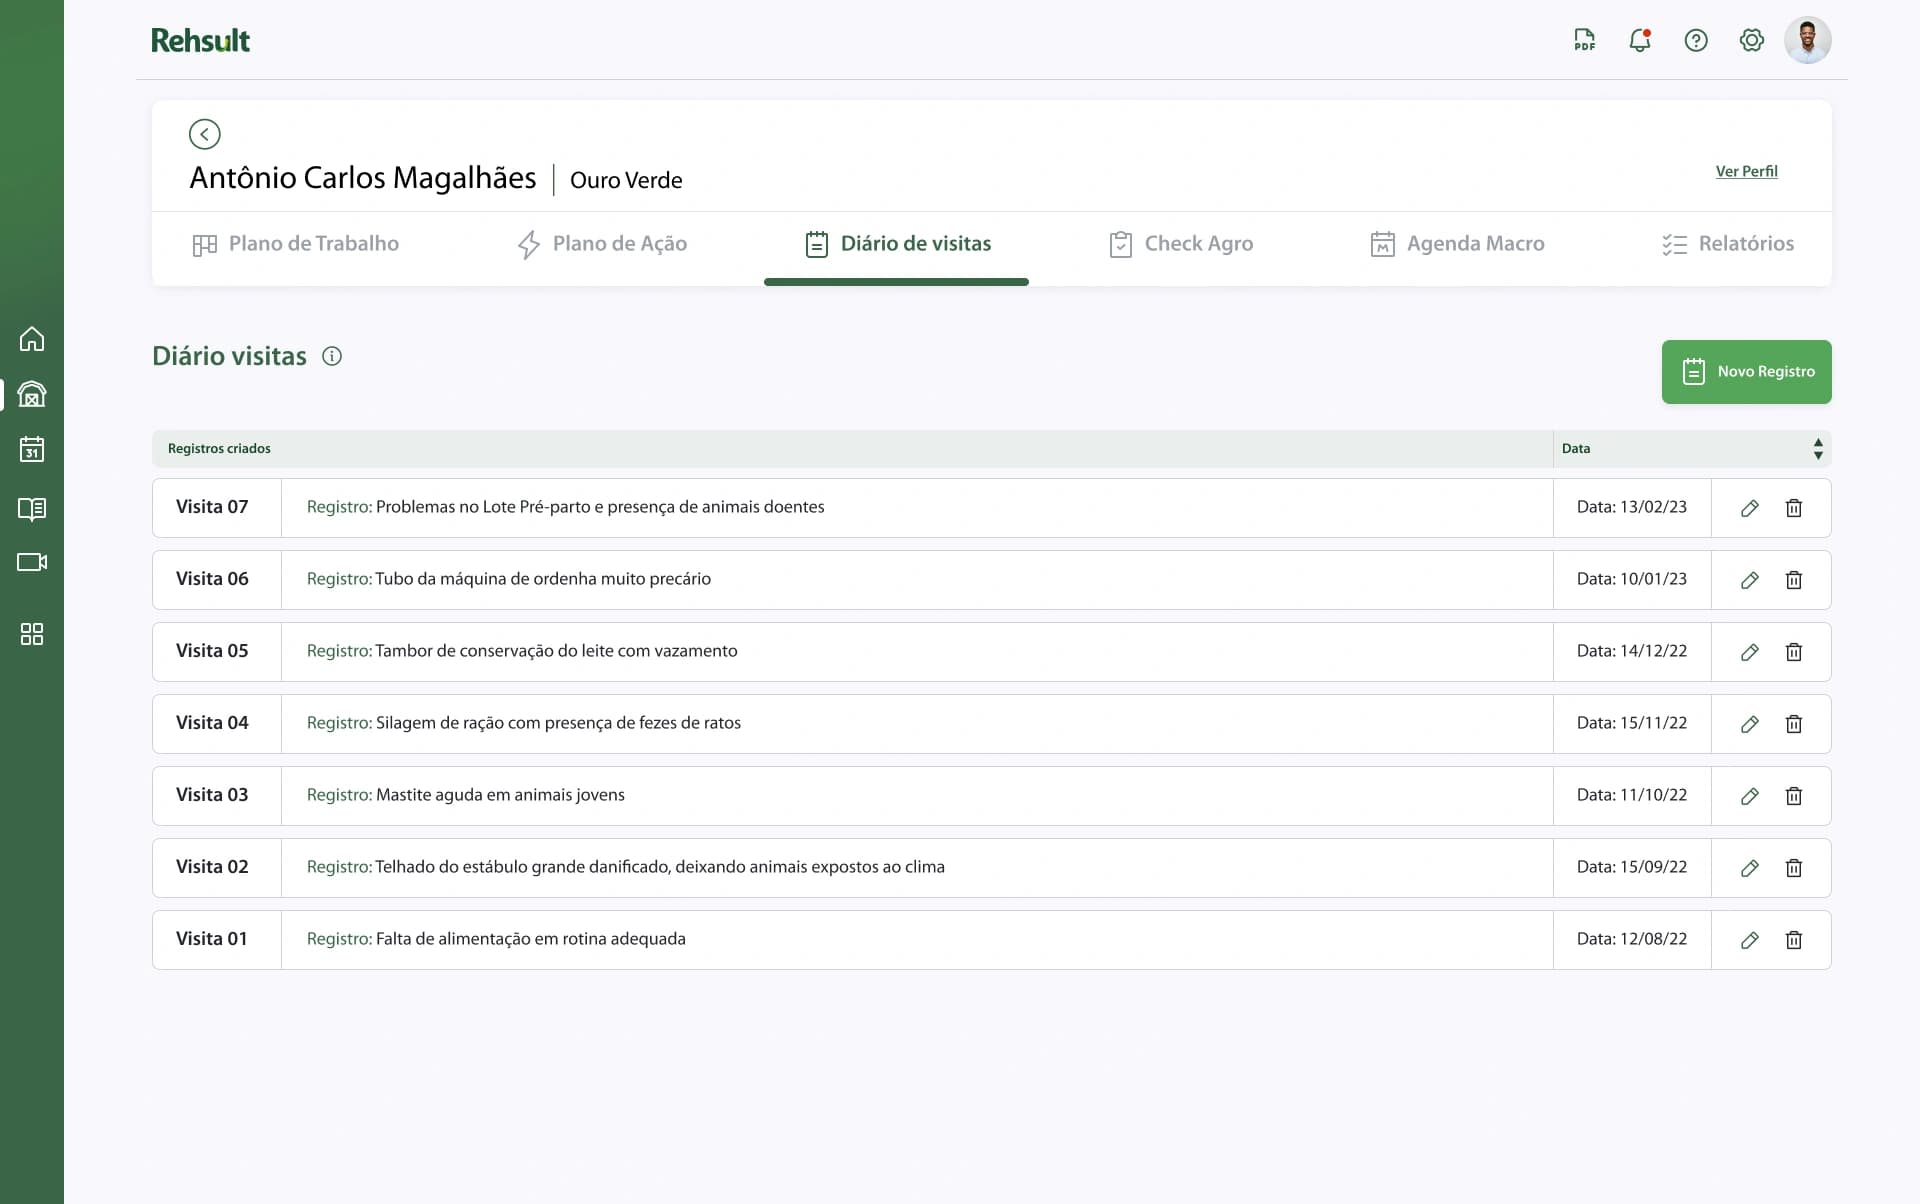1920x1204 pixels.
Task: Switch to the Plano de Ação tab
Action: point(602,244)
